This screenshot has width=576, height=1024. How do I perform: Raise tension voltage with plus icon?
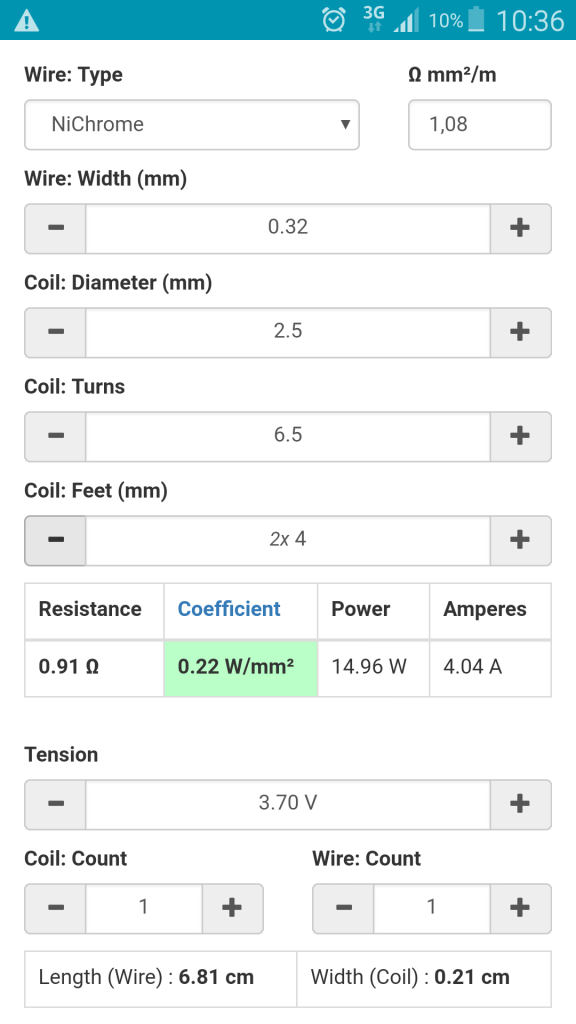click(520, 804)
